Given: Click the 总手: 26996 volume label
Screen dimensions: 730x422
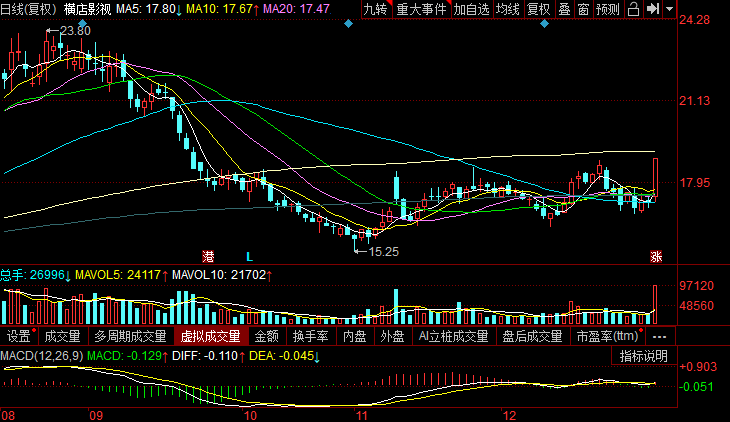Looking at the screenshot, I should [x=35, y=275].
